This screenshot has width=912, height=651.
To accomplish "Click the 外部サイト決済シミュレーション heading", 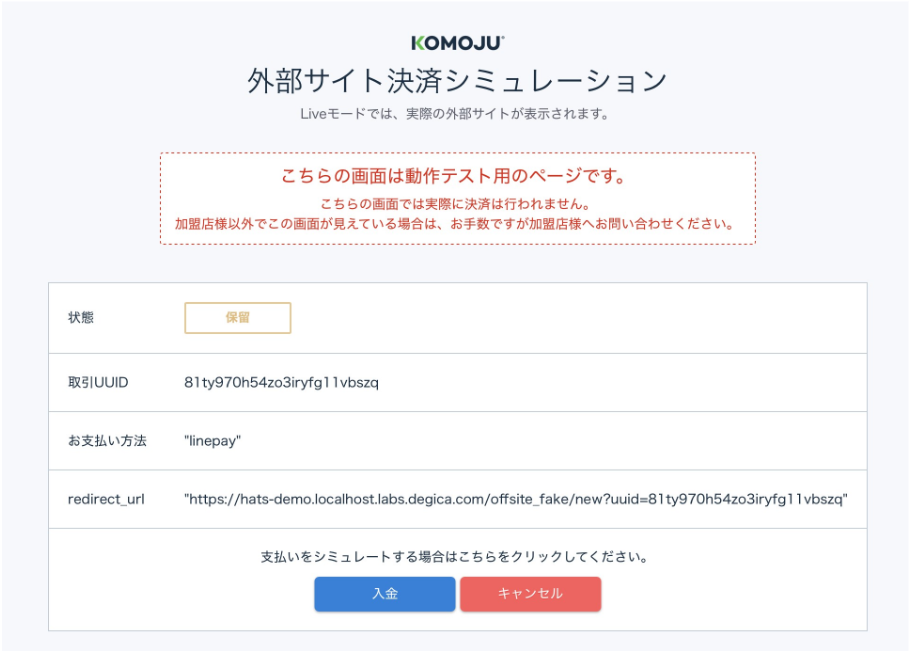I will [x=457, y=81].
